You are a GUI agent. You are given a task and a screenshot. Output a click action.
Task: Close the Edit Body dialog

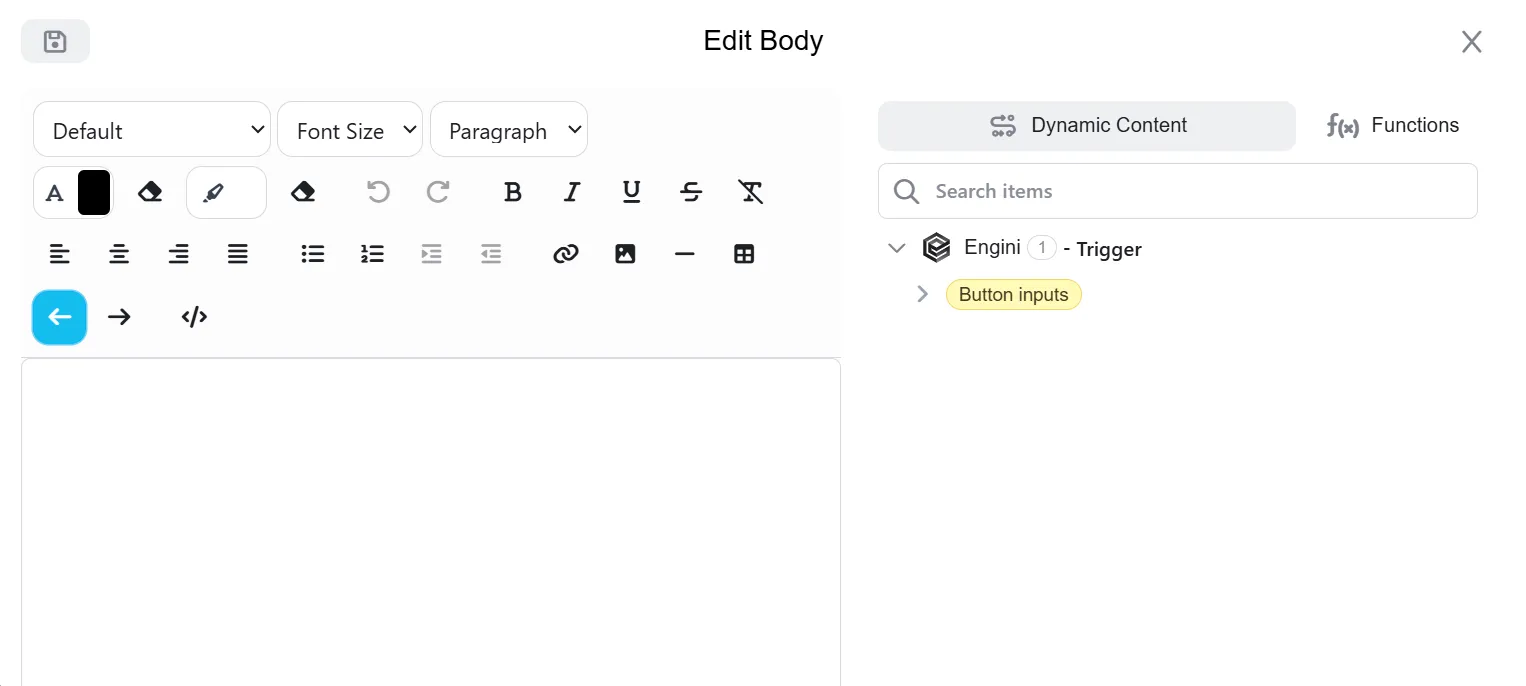(1471, 41)
